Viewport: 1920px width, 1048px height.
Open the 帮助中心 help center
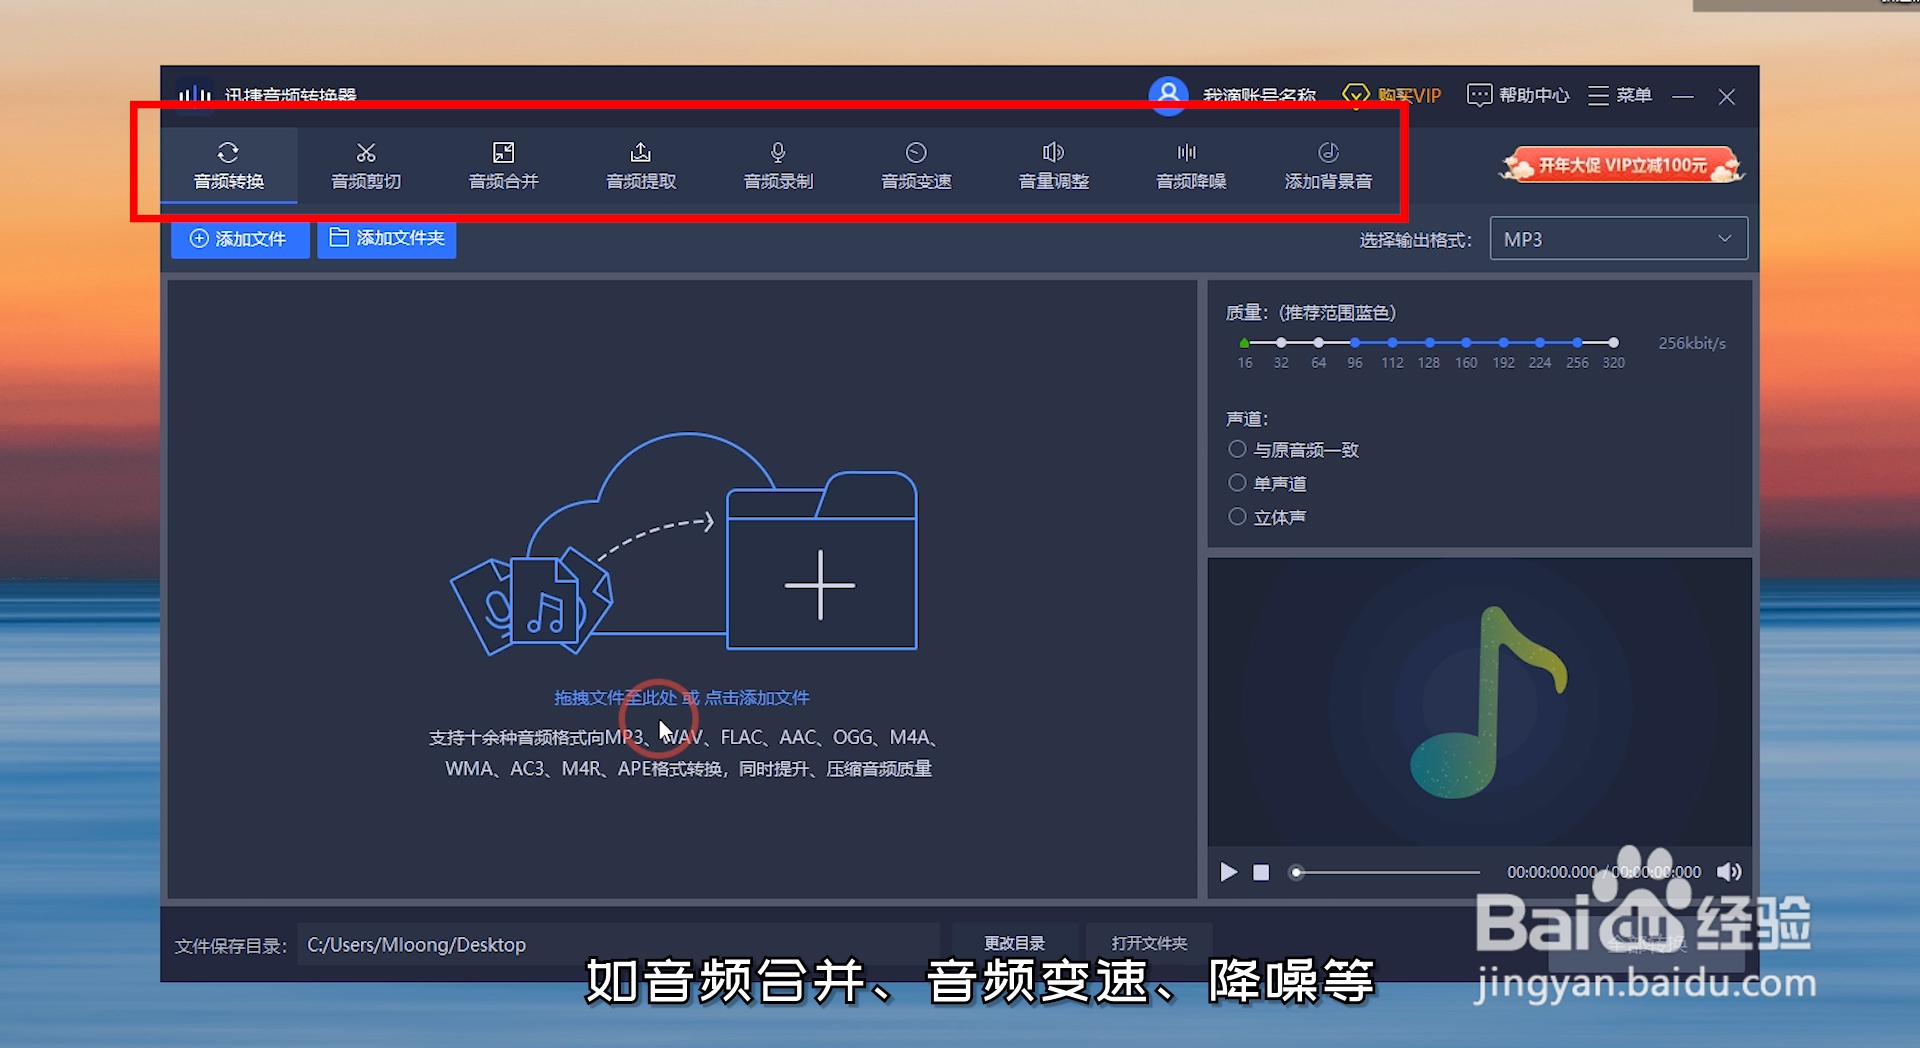(1517, 95)
